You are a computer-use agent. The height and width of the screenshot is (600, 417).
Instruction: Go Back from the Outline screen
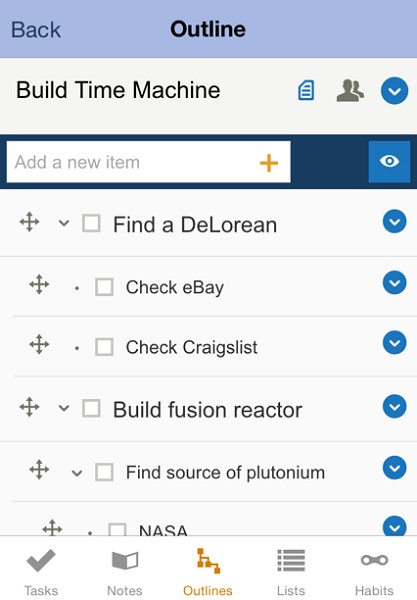(x=36, y=30)
